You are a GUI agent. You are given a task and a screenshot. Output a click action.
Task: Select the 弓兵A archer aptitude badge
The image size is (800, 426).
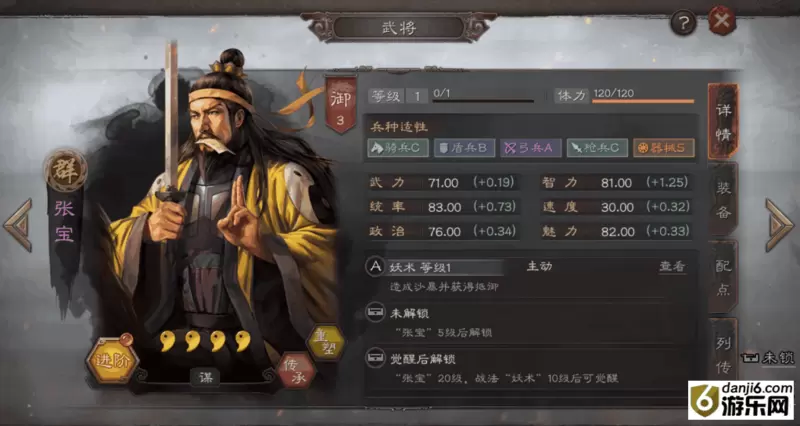click(531, 148)
